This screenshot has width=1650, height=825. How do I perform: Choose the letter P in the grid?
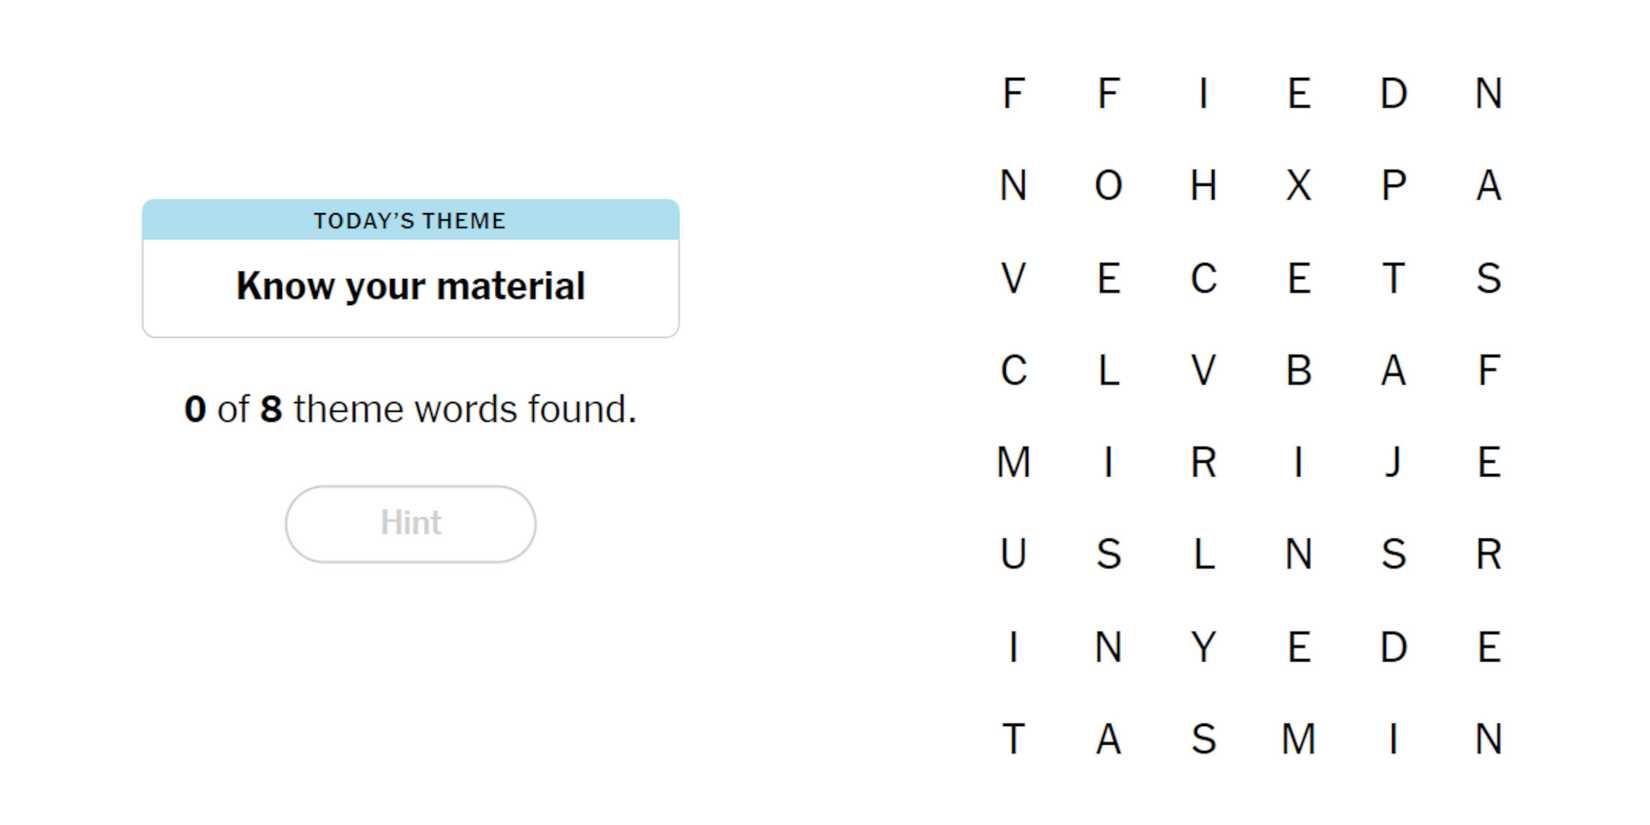(x=1393, y=186)
